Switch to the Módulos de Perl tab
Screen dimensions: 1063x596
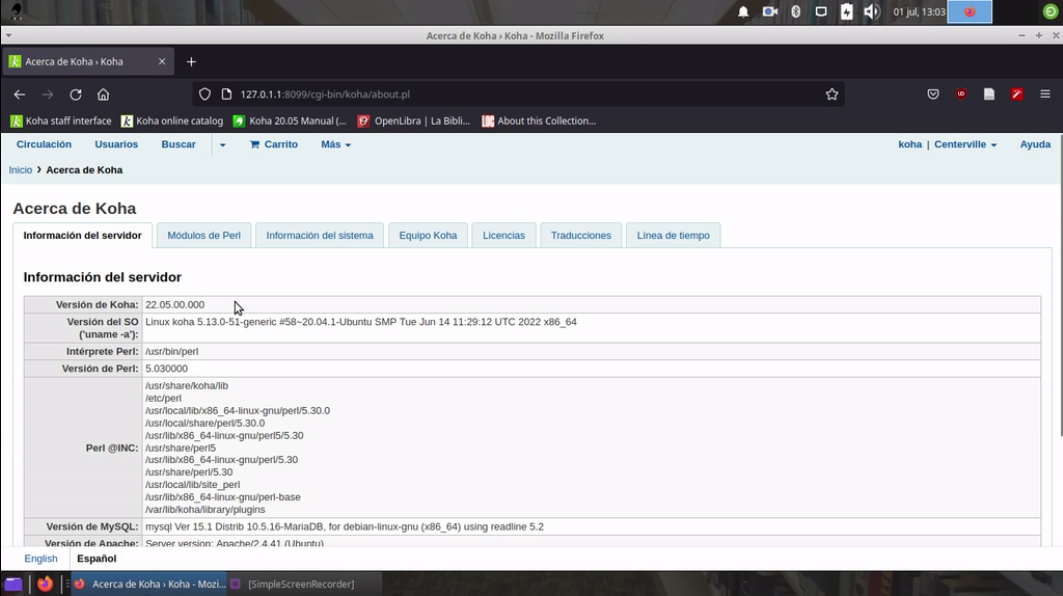tap(204, 235)
